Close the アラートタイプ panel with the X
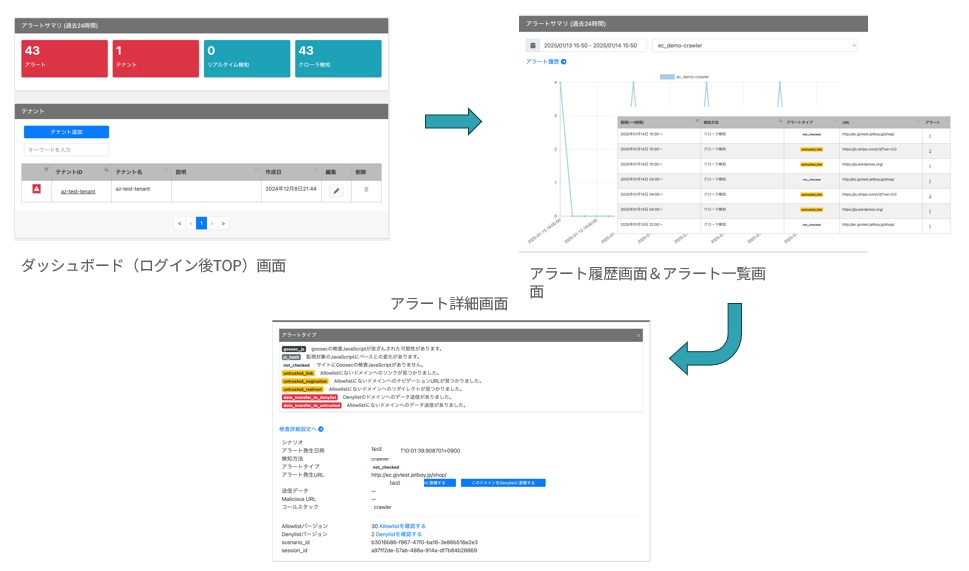The image size is (969, 571). pyautogui.click(x=640, y=337)
